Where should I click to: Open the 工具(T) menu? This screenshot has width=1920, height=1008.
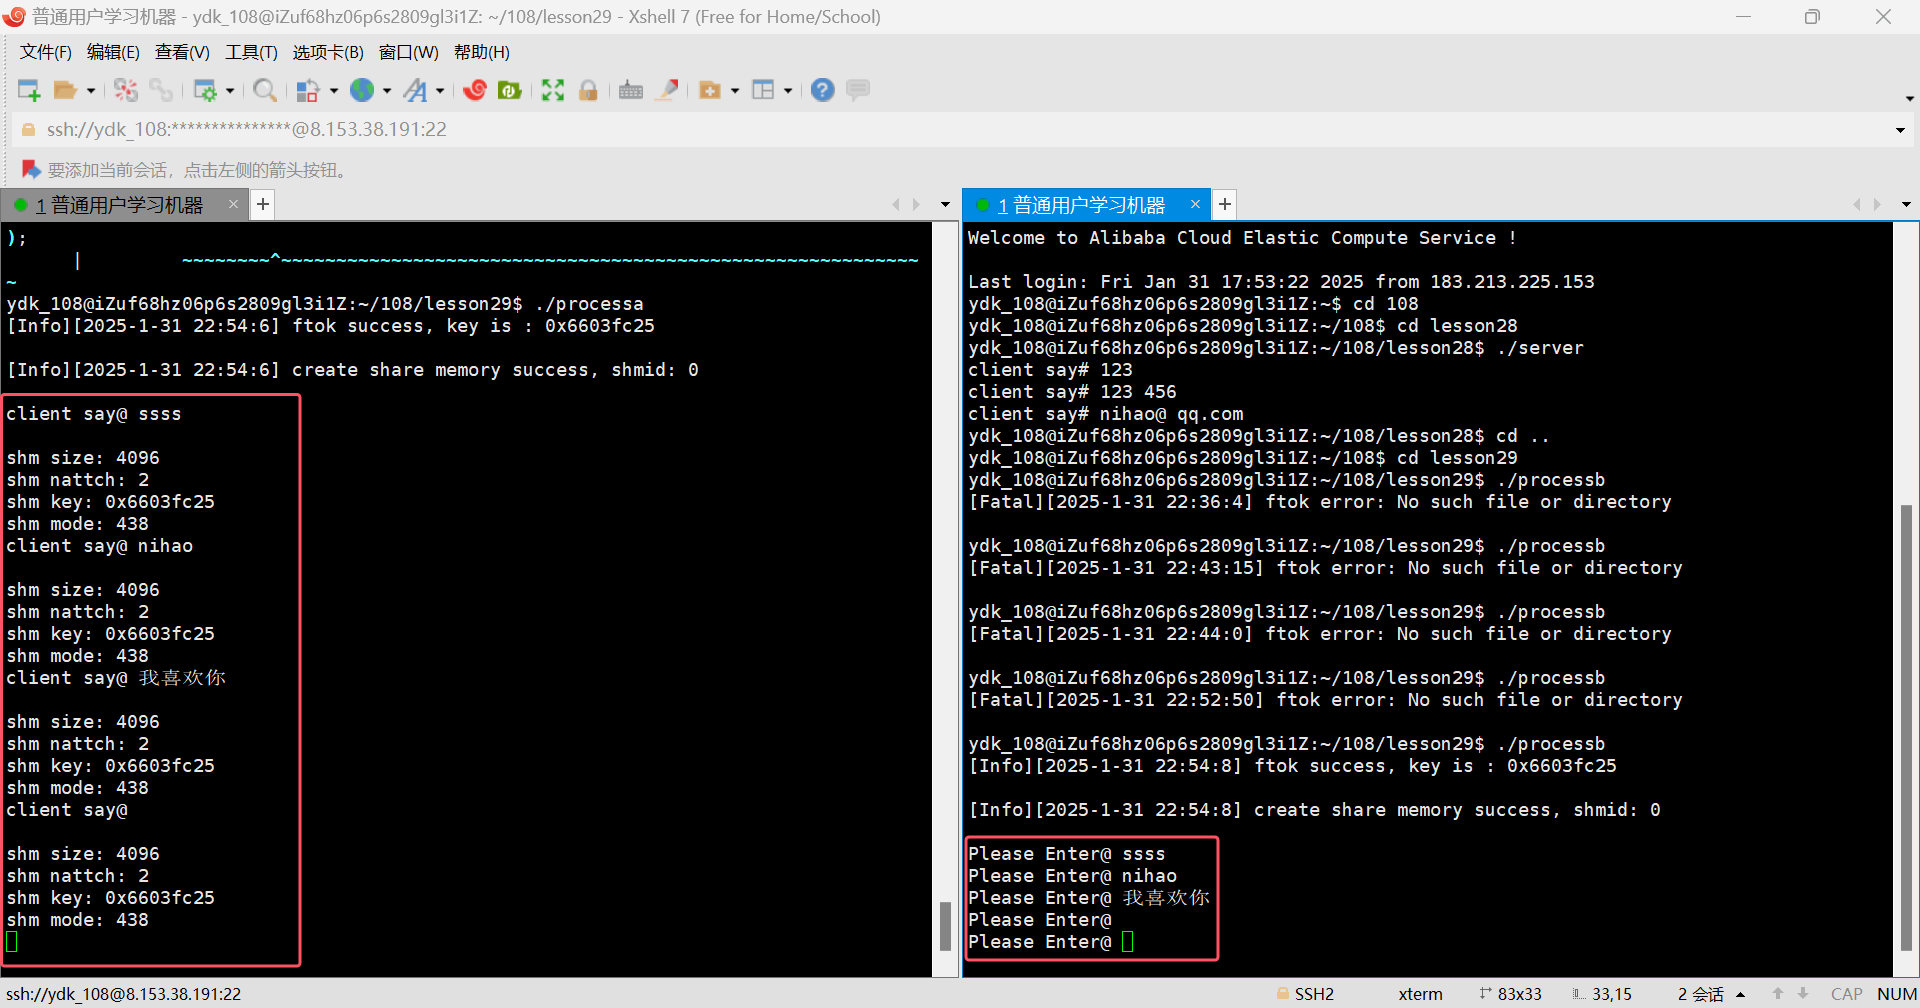pyautogui.click(x=251, y=52)
